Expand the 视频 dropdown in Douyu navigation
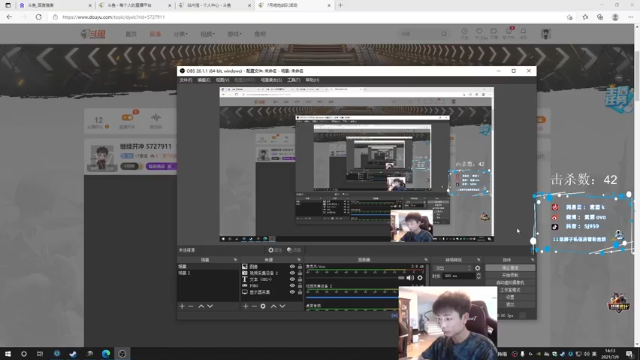 [207, 34]
